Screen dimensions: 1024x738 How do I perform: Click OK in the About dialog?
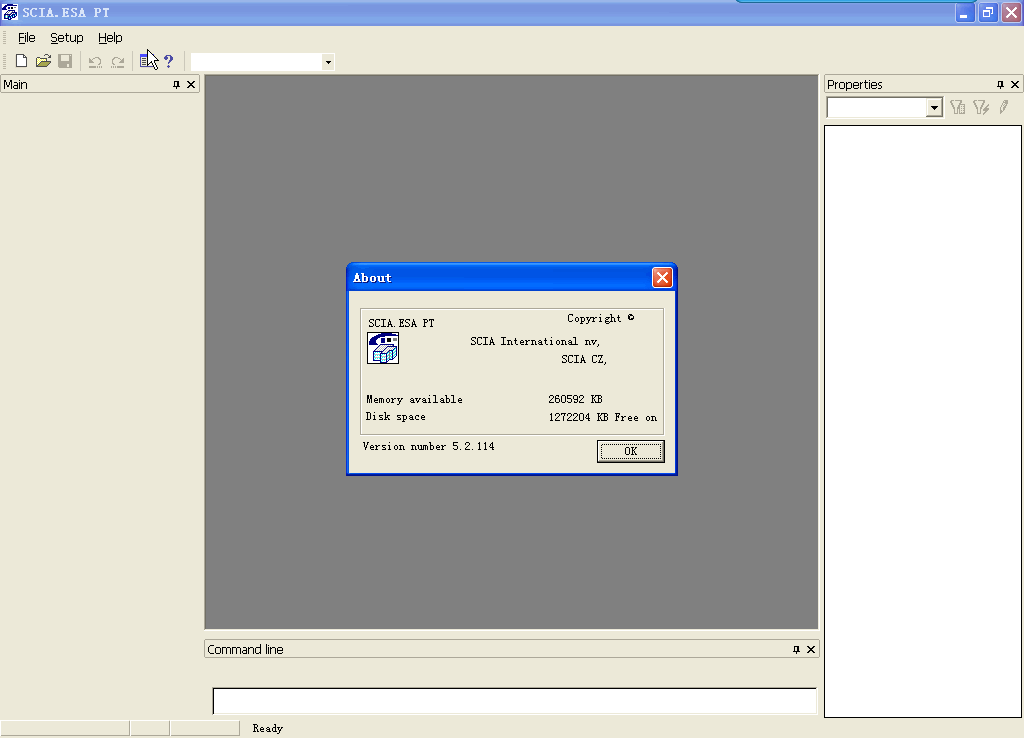click(630, 451)
